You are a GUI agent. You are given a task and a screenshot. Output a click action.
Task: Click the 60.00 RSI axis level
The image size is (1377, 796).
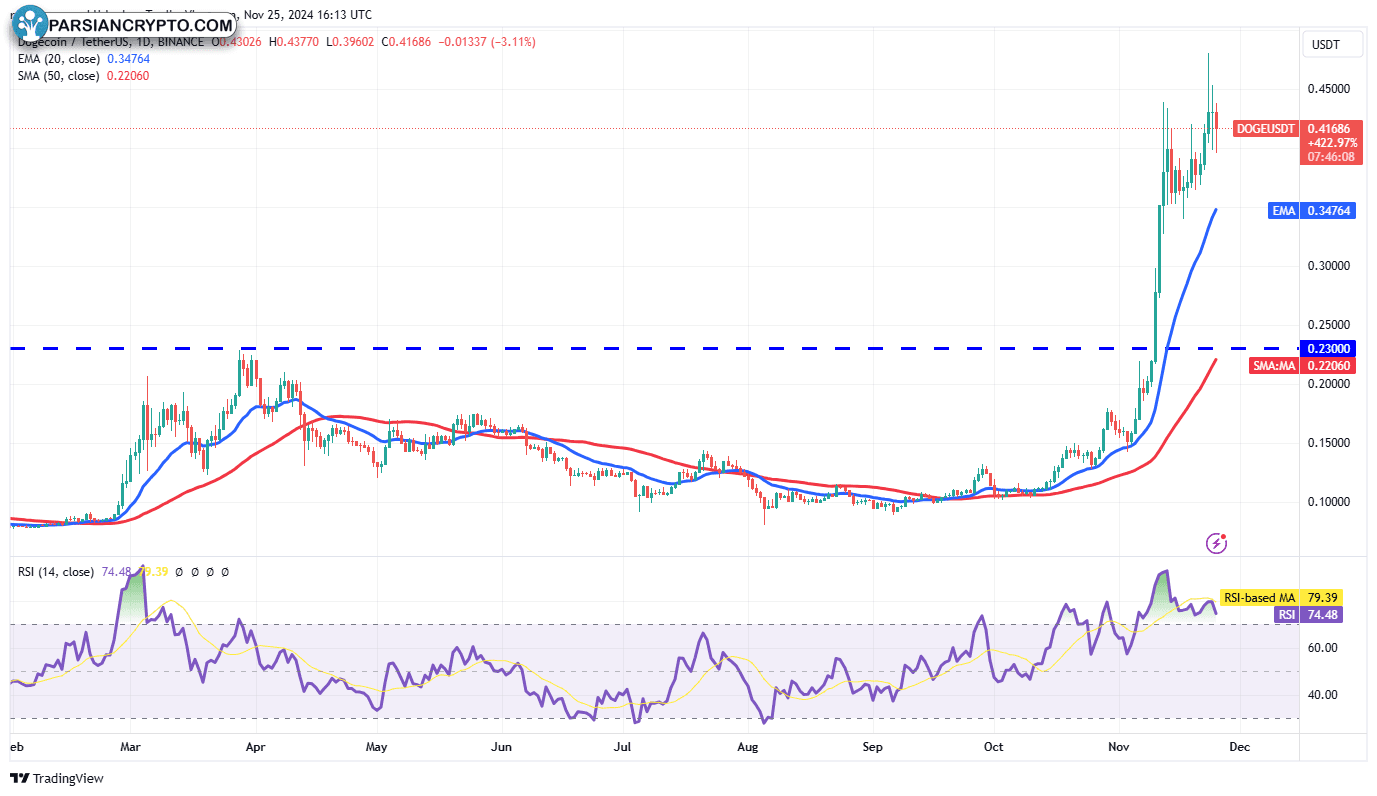pyautogui.click(x=1323, y=648)
